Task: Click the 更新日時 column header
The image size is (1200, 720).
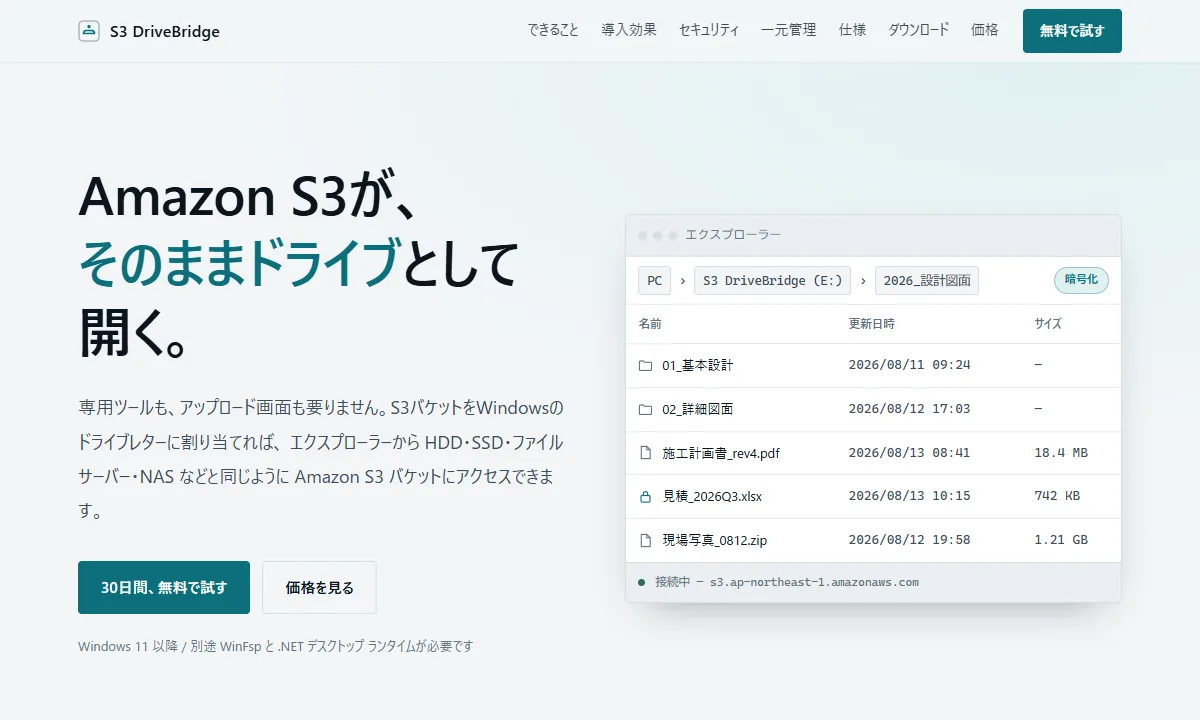Action: pos(872,324)
